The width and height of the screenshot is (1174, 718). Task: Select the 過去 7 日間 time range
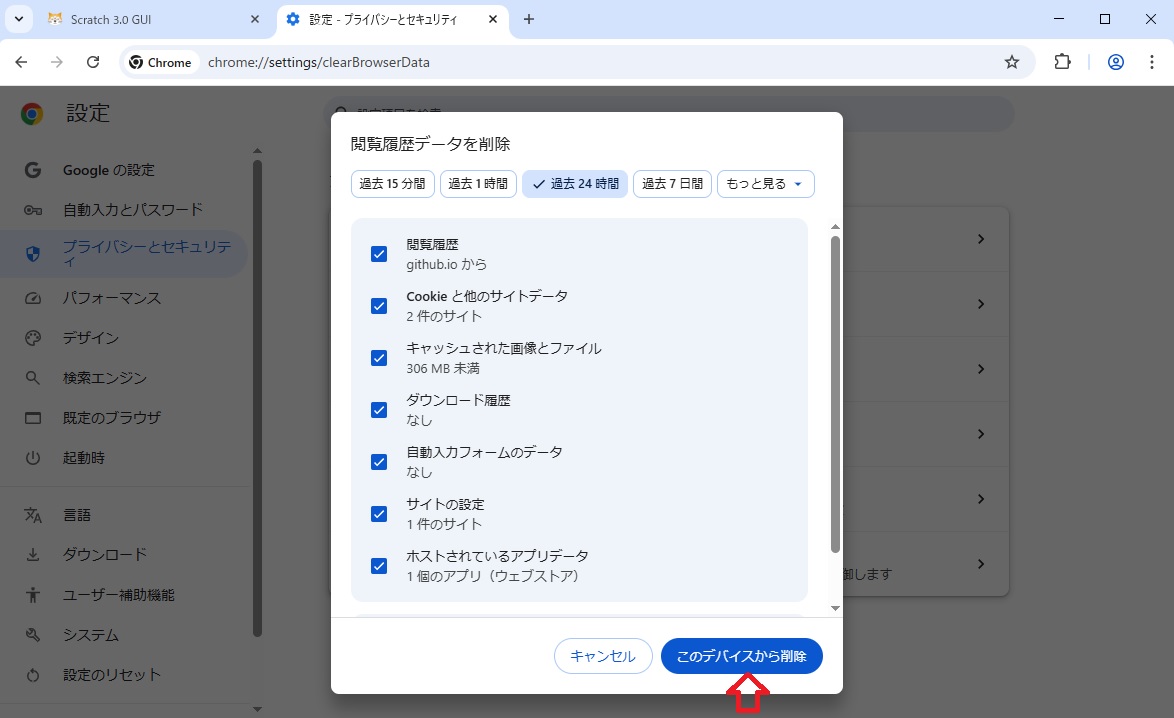click(x=672, y=184)
